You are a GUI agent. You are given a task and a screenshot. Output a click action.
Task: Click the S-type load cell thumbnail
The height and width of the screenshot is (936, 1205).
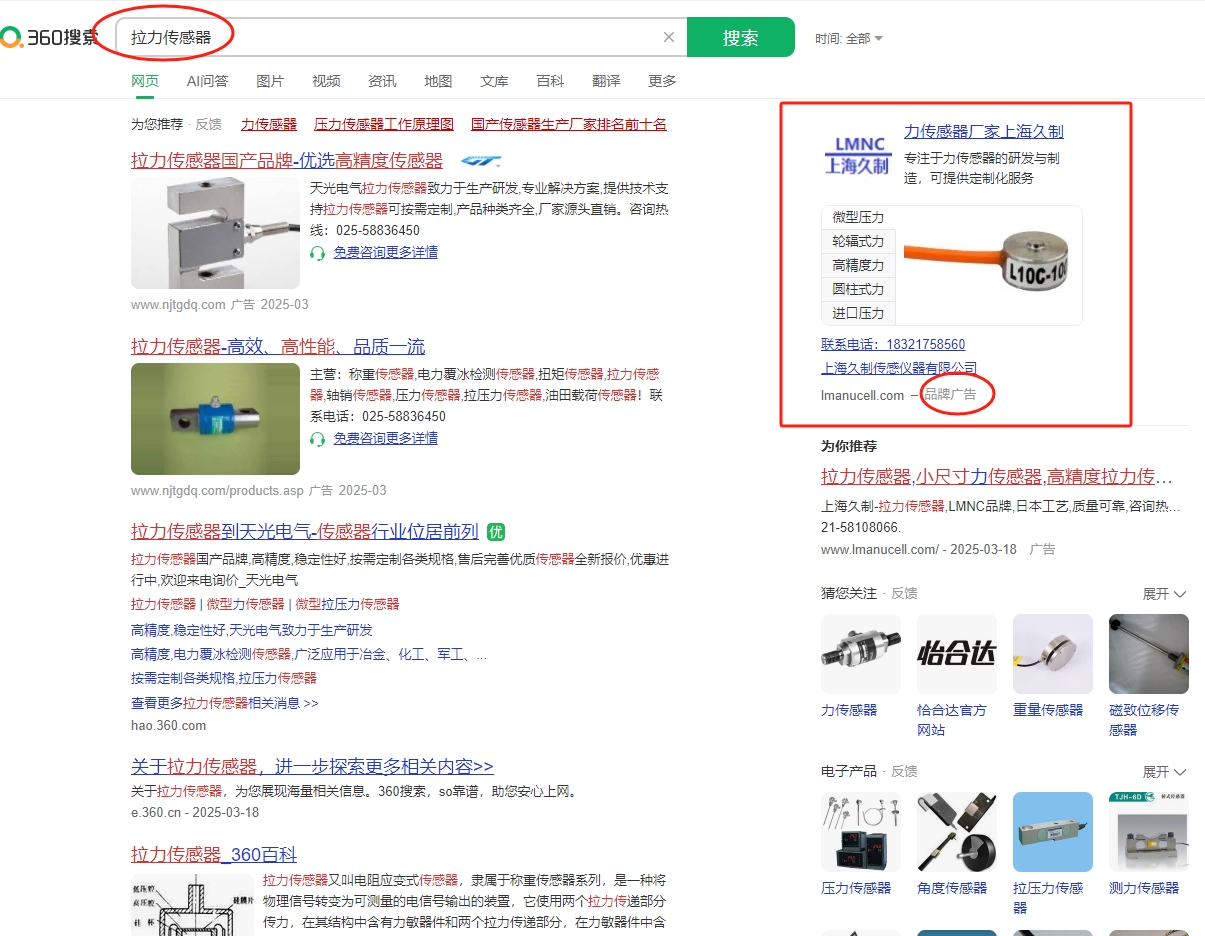pyautogui.click(x=215, y=233)
